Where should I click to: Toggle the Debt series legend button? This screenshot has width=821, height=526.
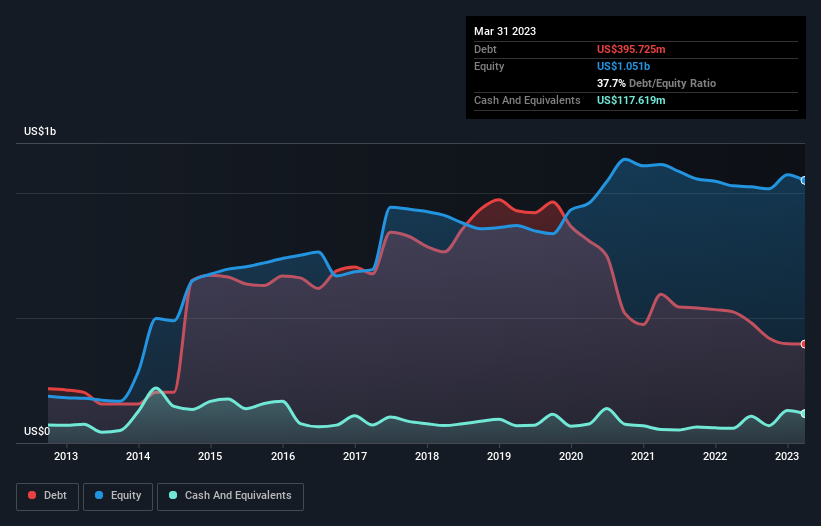pos(47,496)
